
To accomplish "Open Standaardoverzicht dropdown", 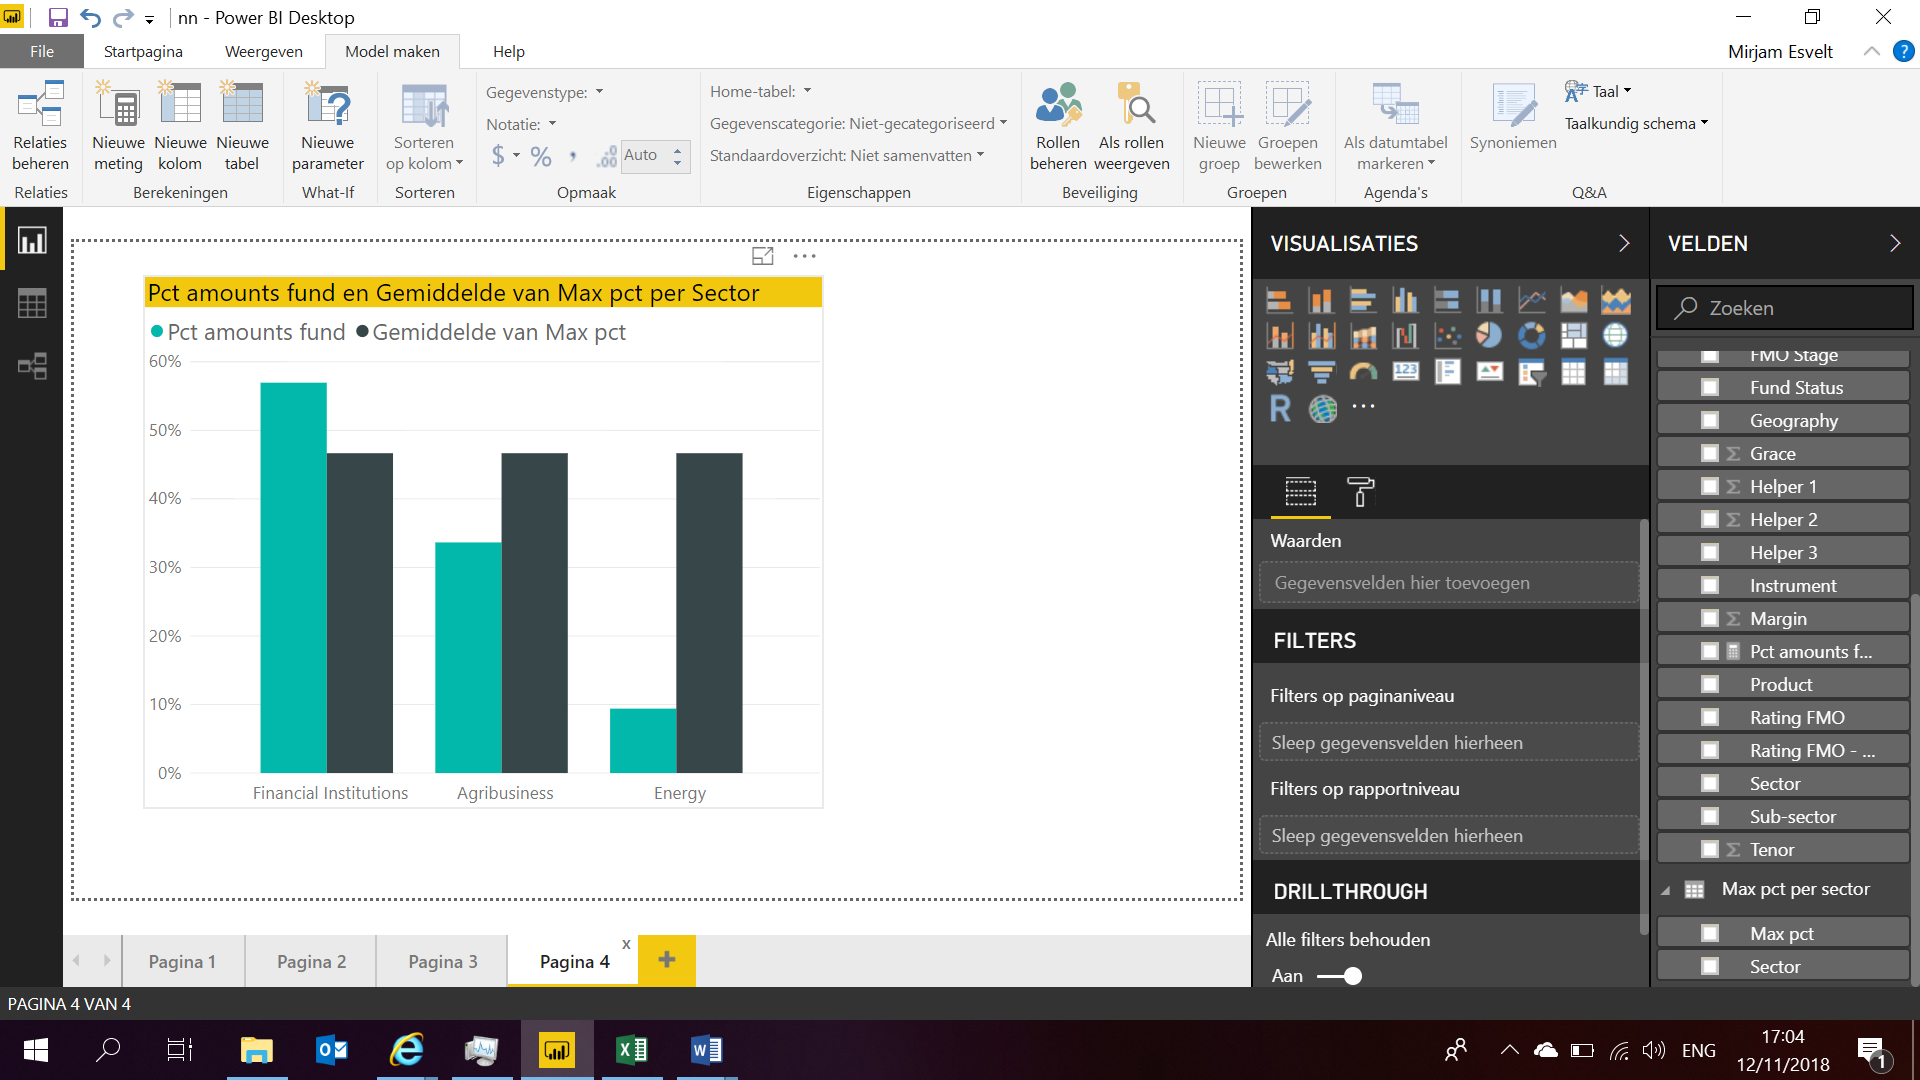I will pyautogui.click(x=847, y=155).
